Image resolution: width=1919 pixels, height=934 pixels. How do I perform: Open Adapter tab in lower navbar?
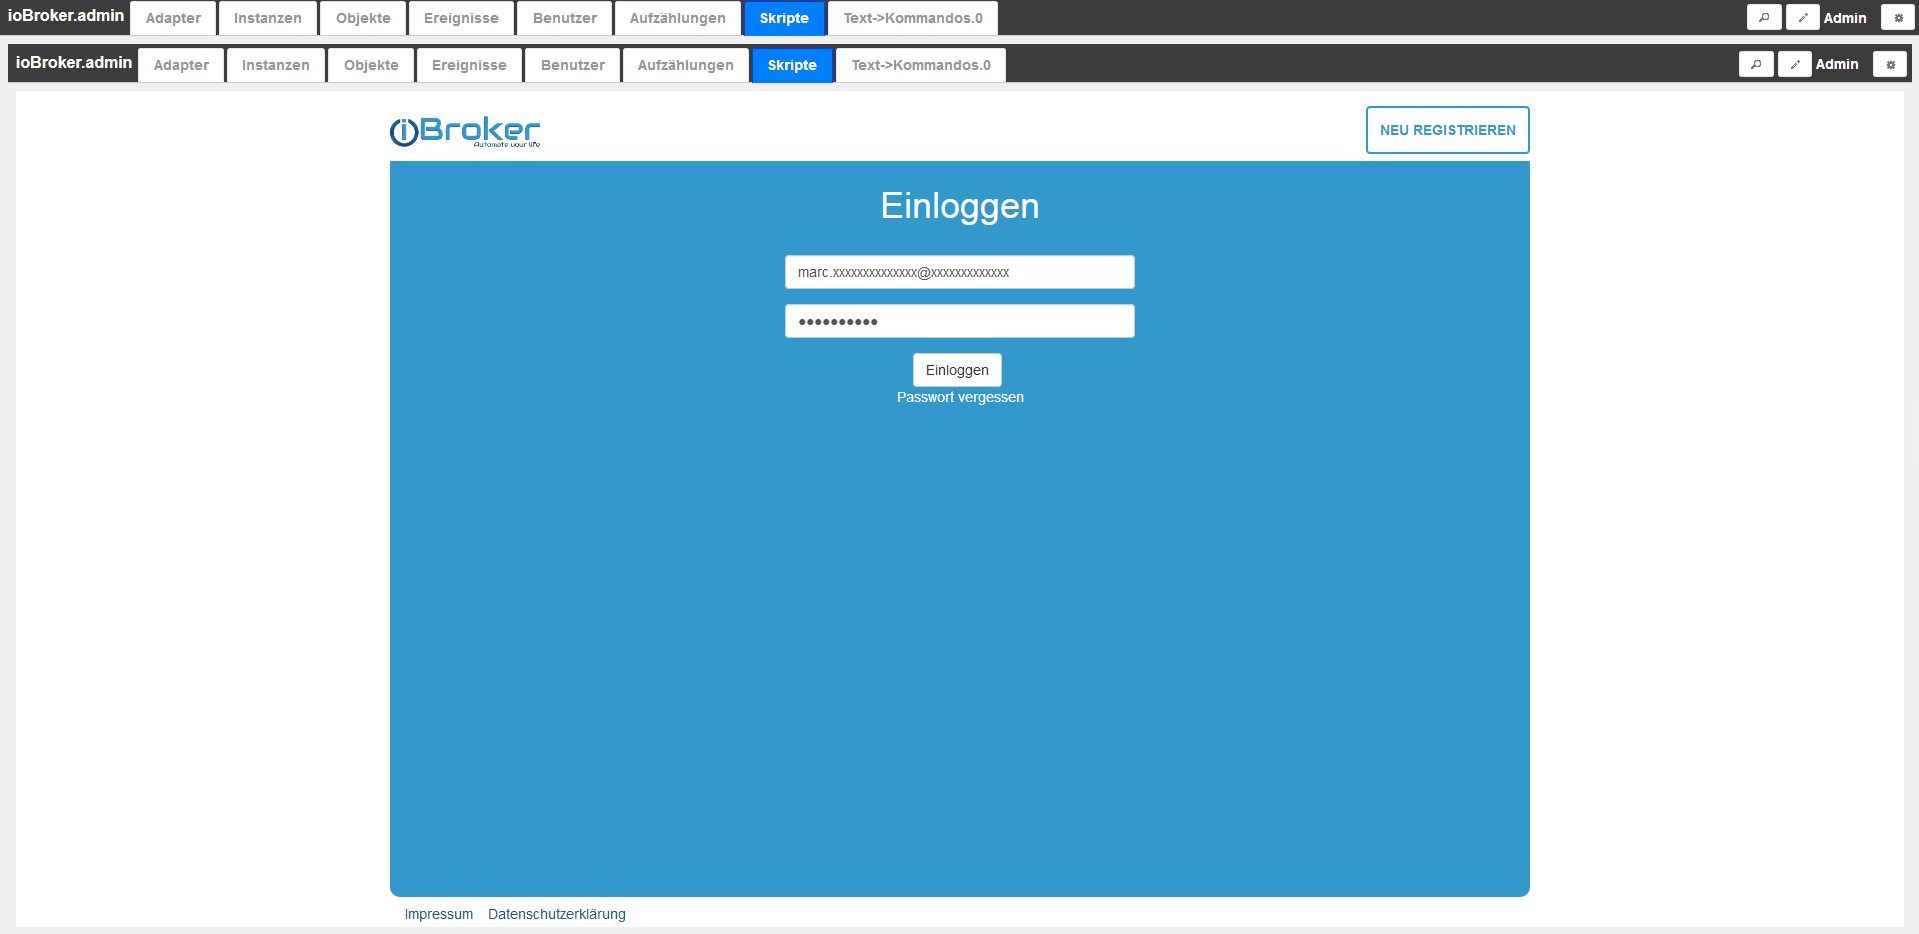click(182, 65)
